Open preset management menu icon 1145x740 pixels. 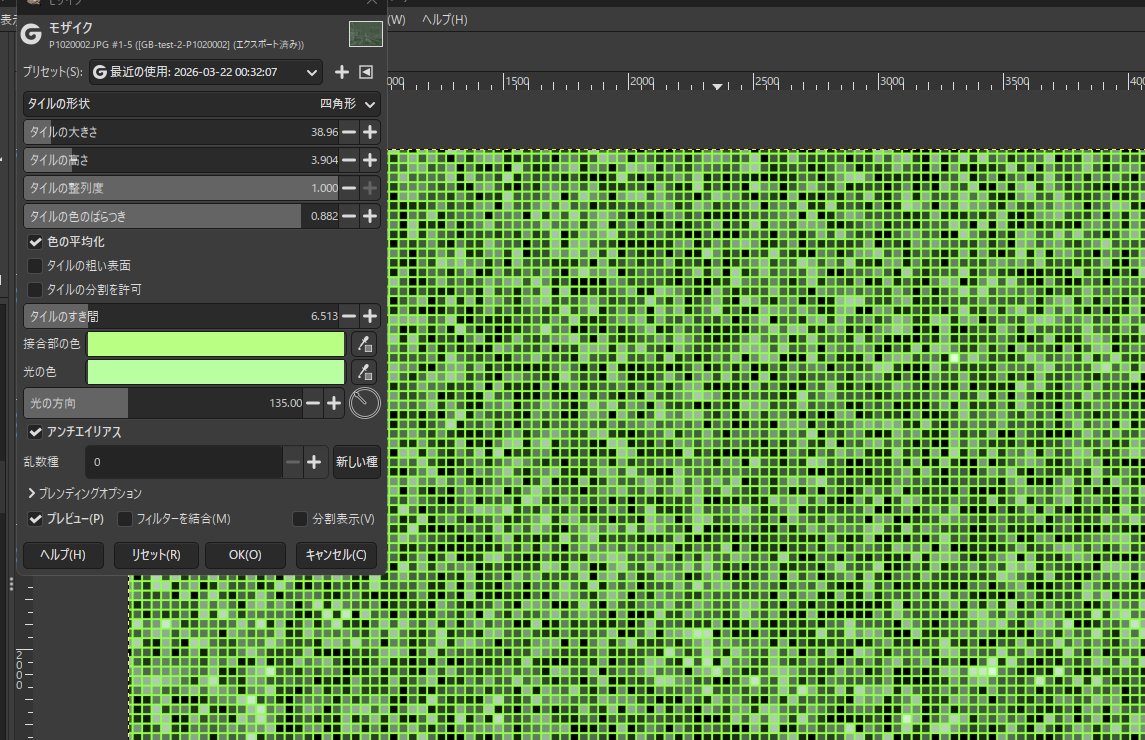tap(366, 72)
